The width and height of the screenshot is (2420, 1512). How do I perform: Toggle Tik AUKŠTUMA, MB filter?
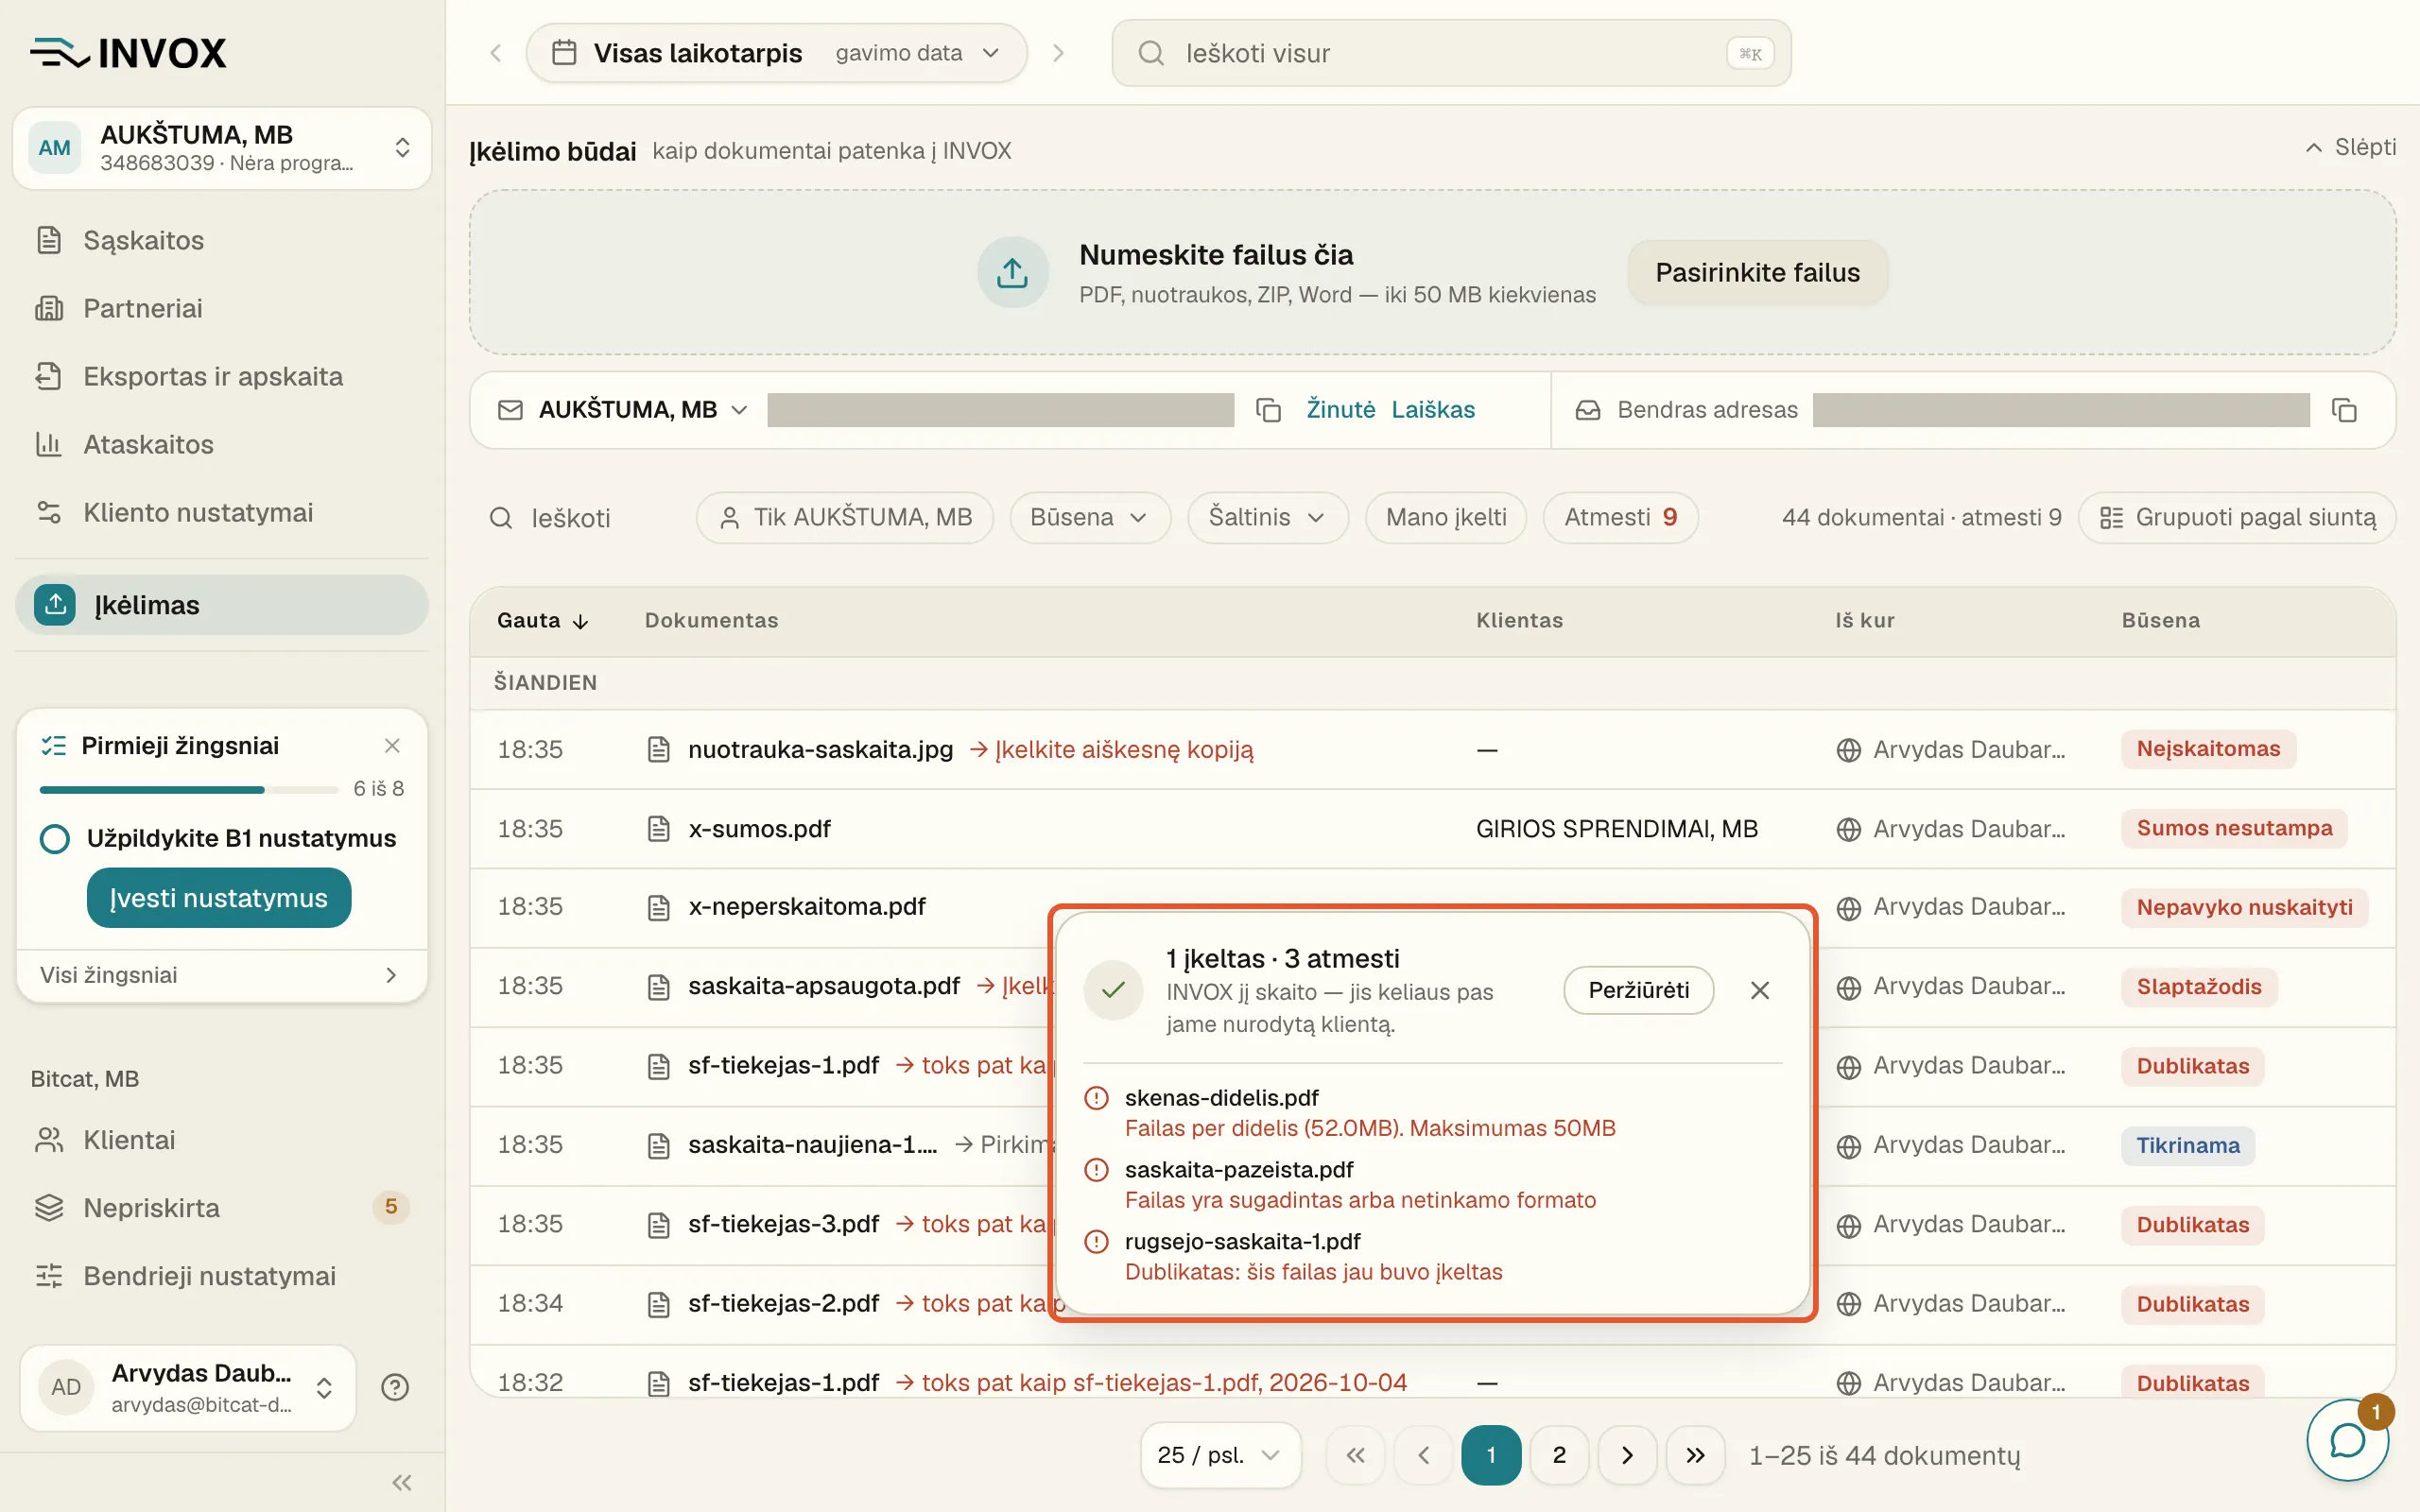click(x=845, y=518)
